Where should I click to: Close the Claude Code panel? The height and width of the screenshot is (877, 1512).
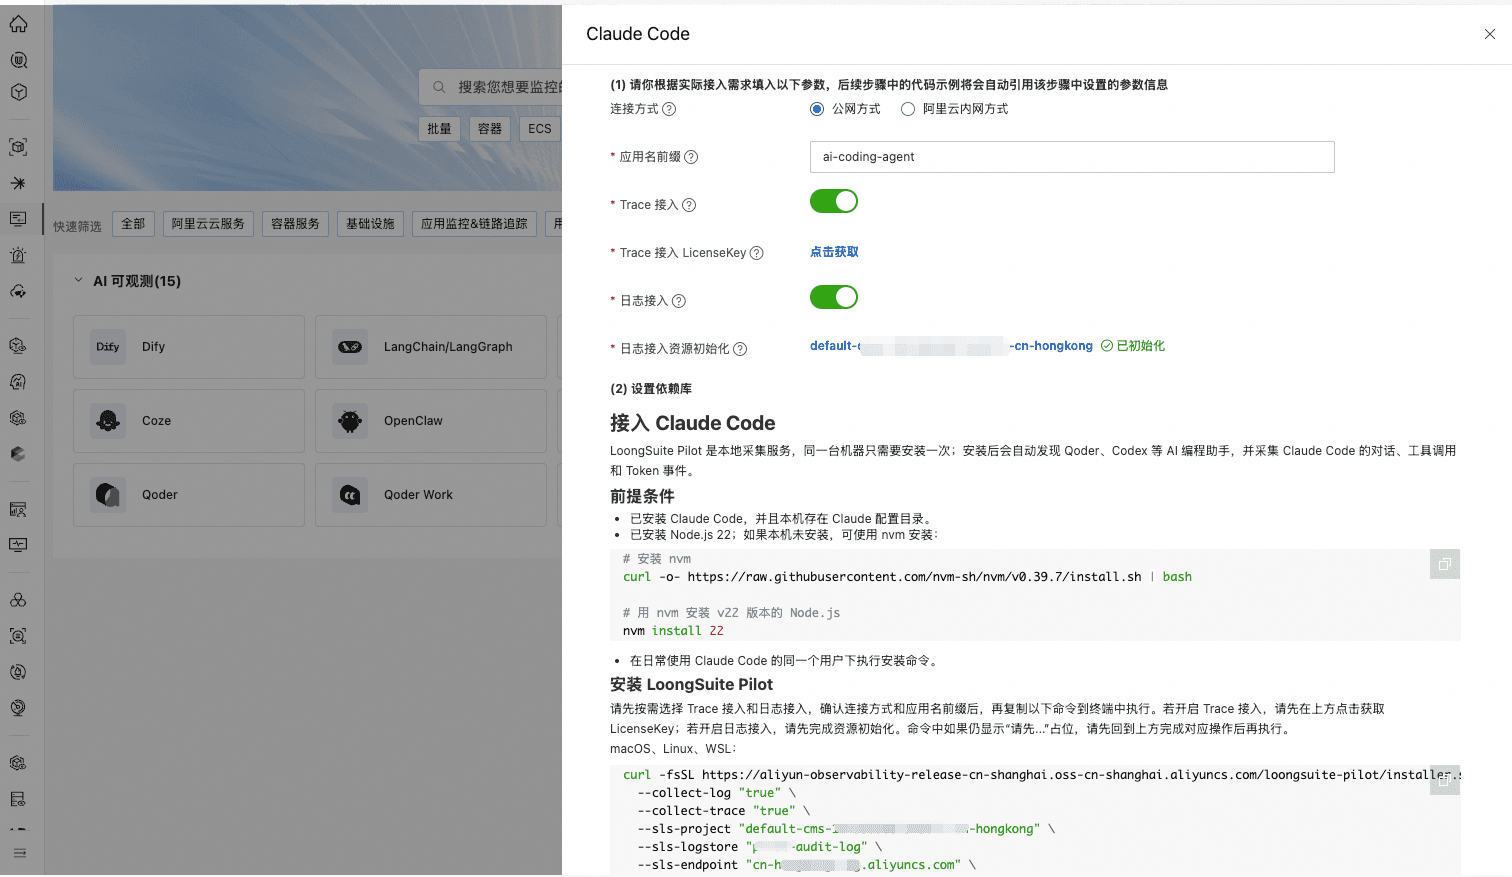pyautogui.click(x=1490, y=34)
